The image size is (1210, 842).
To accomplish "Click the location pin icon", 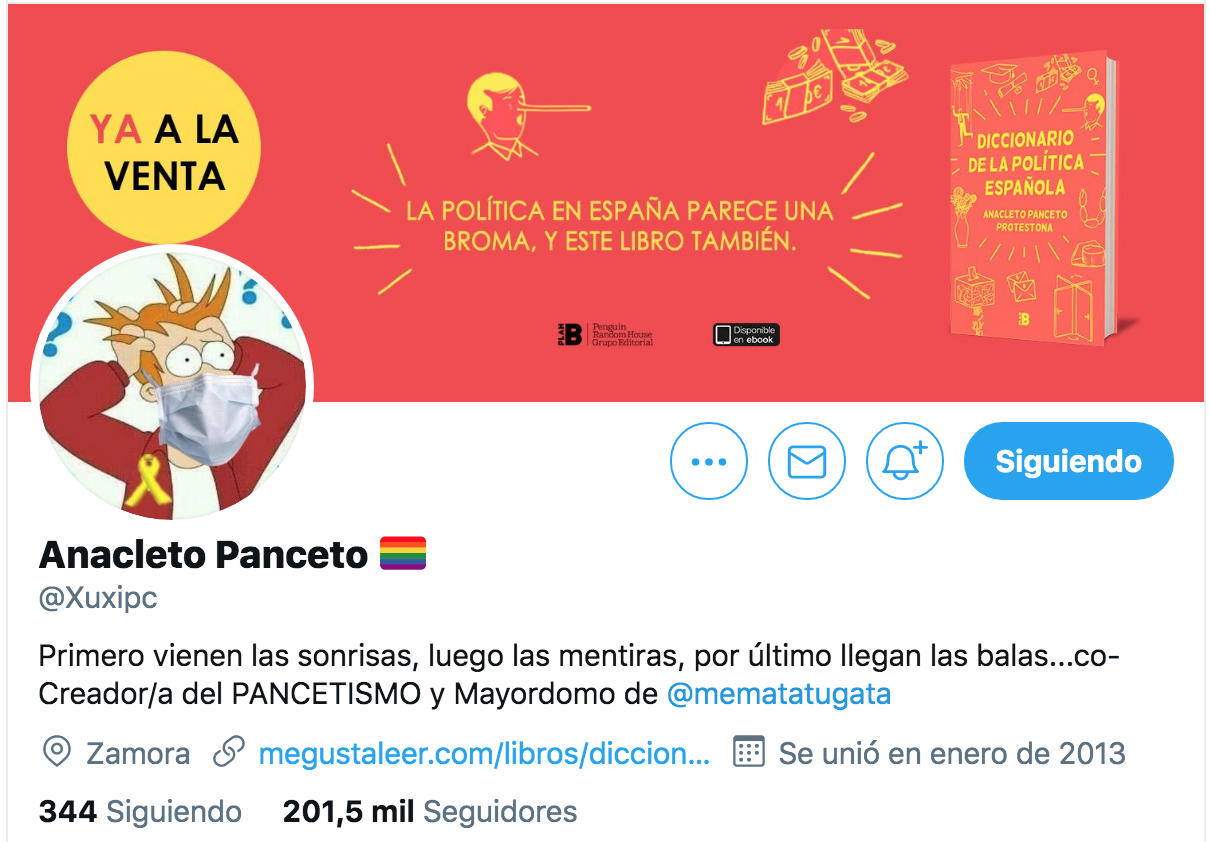I will (57, 753).
